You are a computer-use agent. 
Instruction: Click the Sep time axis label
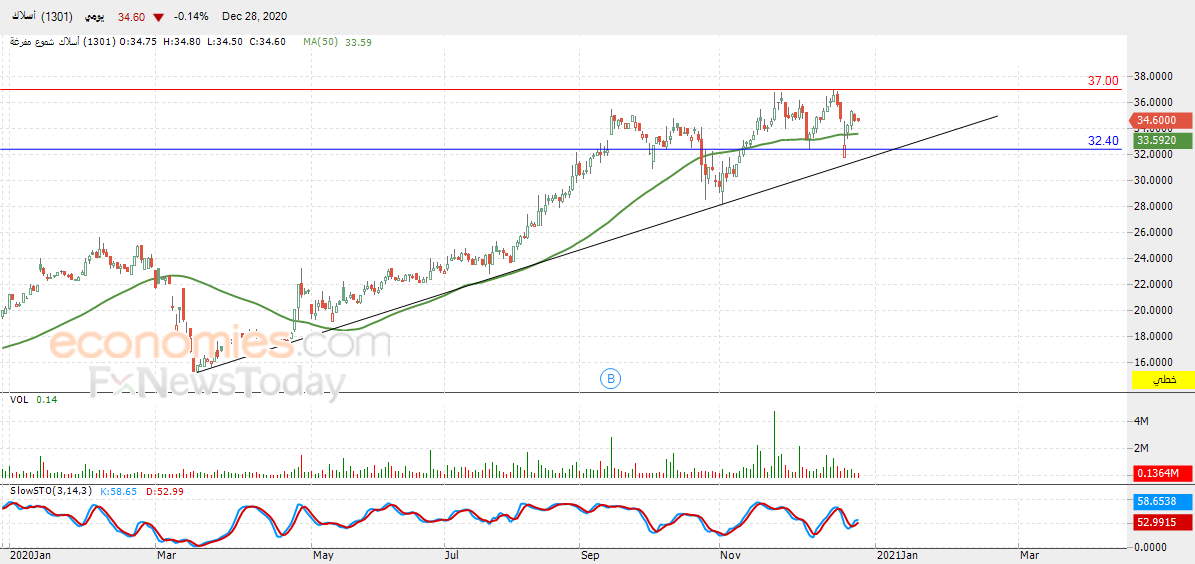590,556
